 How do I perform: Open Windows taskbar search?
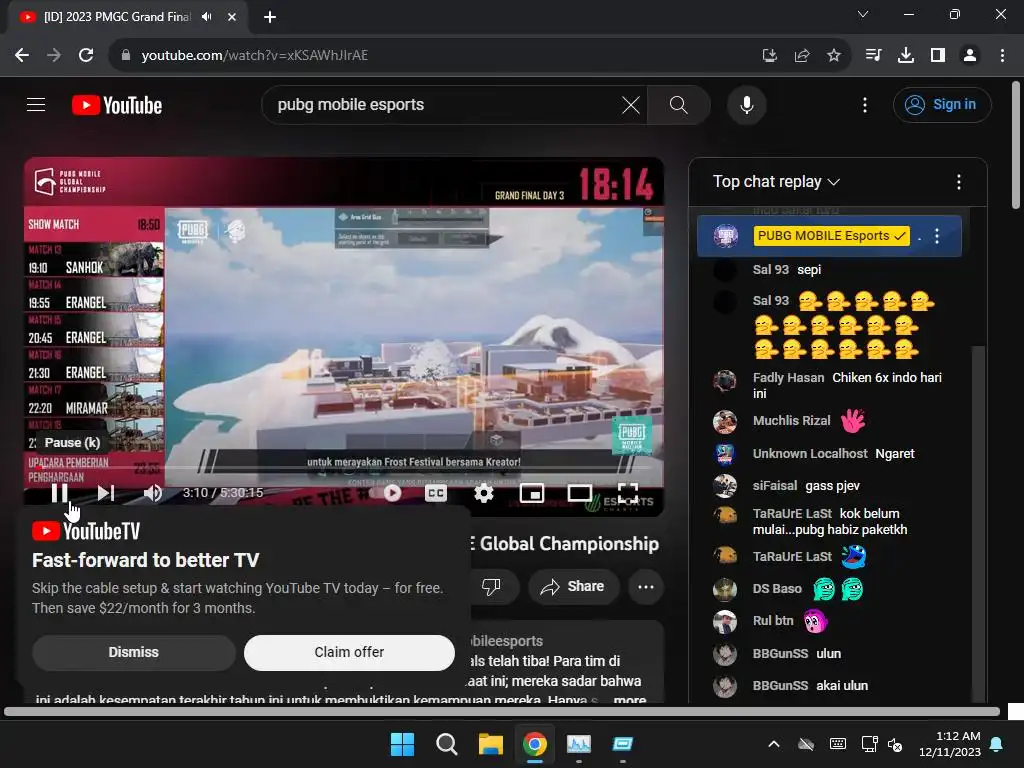coord(447,744)
